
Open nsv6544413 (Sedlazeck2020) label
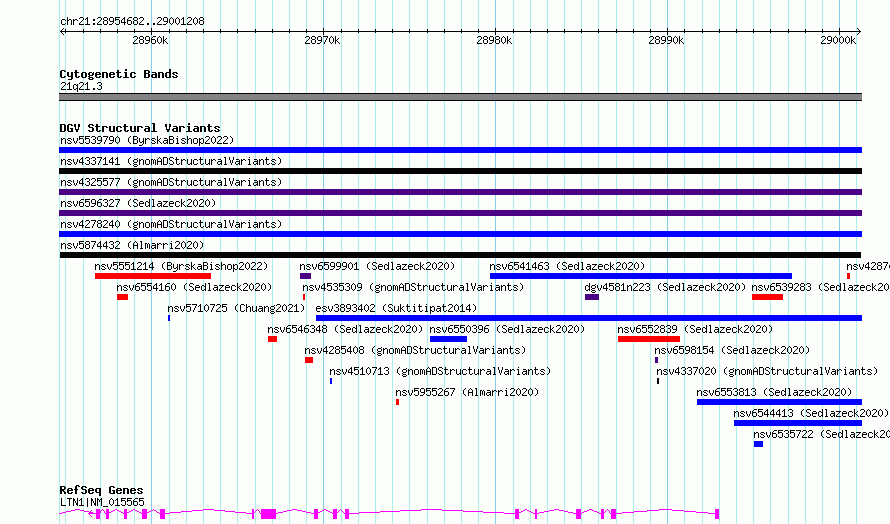click(x=811, y=413)
